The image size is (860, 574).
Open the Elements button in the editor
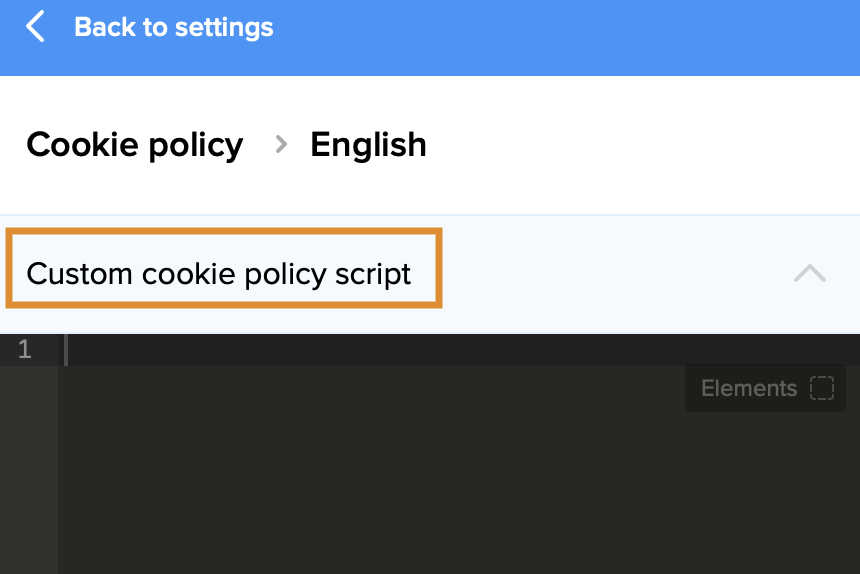tap(765, 388)
